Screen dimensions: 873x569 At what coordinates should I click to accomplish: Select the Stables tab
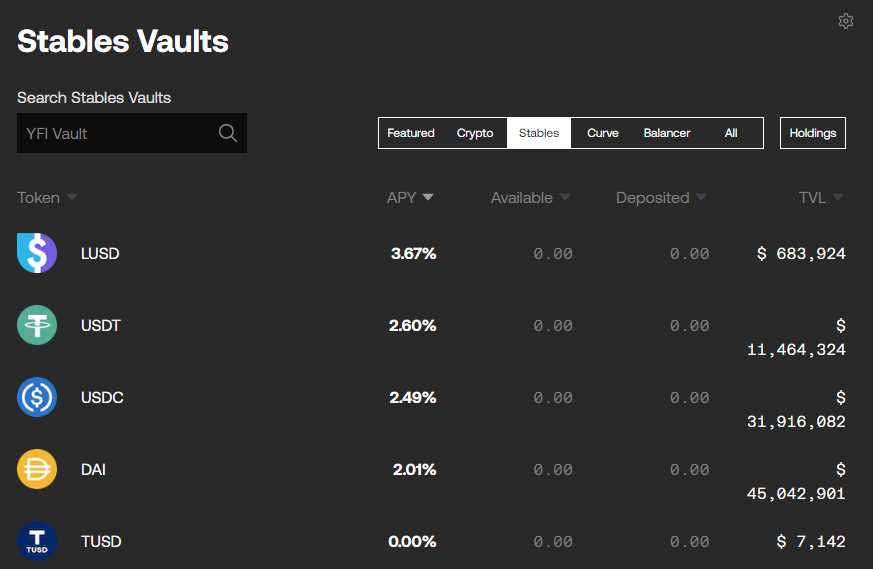click(539, 133)
